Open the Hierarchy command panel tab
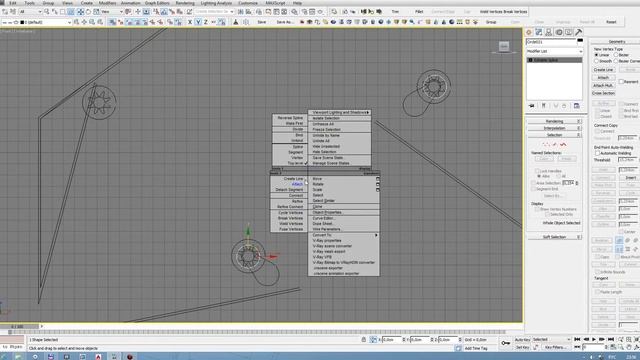 [x=549, y=32]
